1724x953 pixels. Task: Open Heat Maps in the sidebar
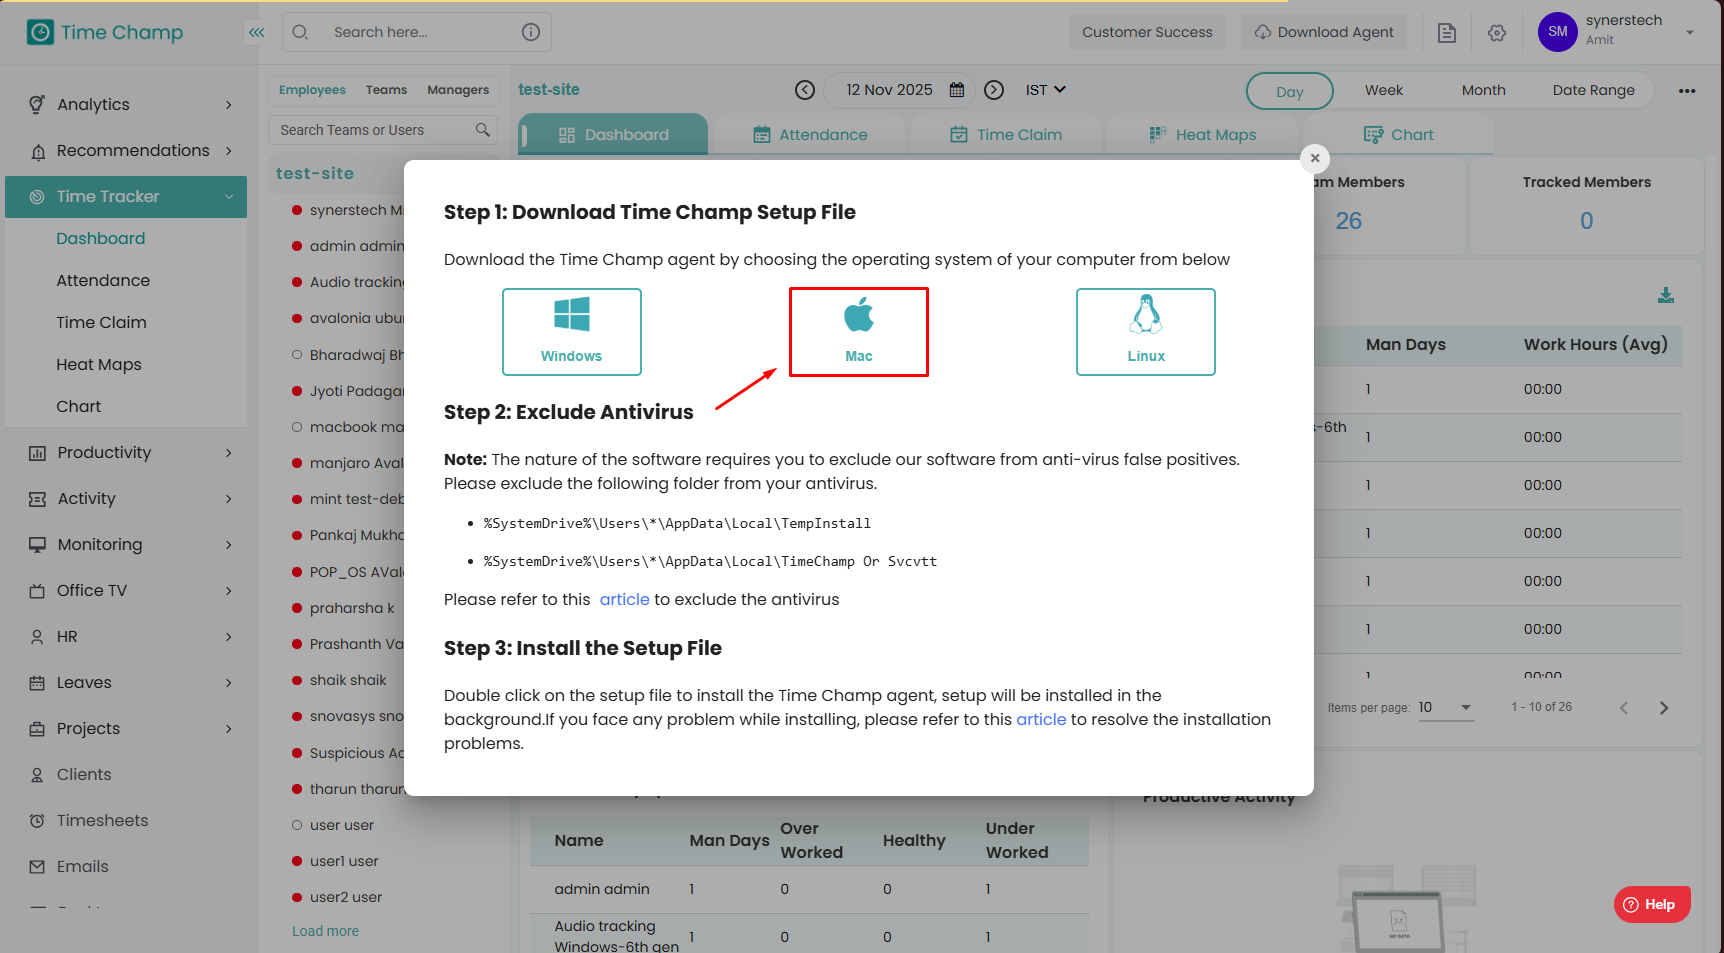(99, 364)
